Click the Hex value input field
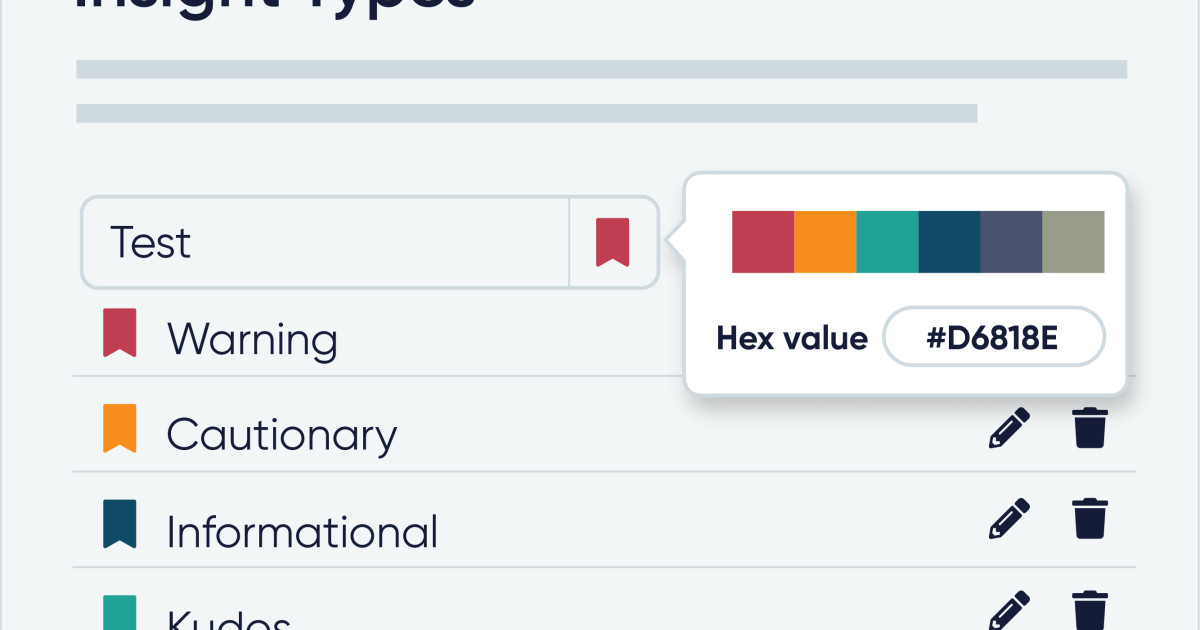 coord(993,338)
